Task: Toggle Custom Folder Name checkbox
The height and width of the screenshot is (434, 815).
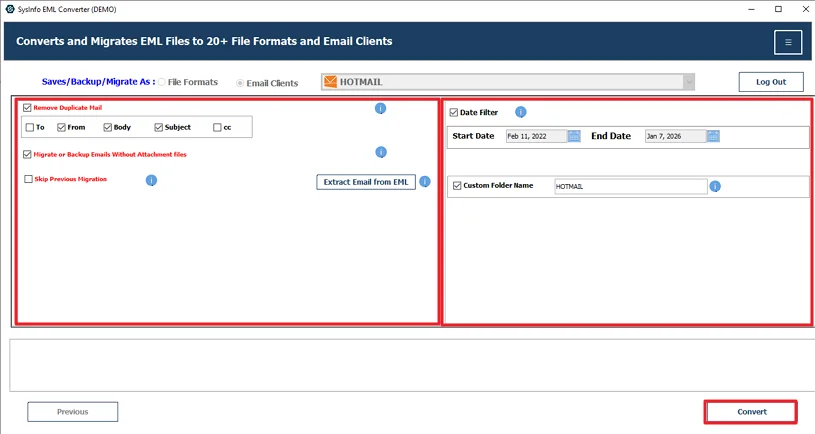Action: point(457,186)
